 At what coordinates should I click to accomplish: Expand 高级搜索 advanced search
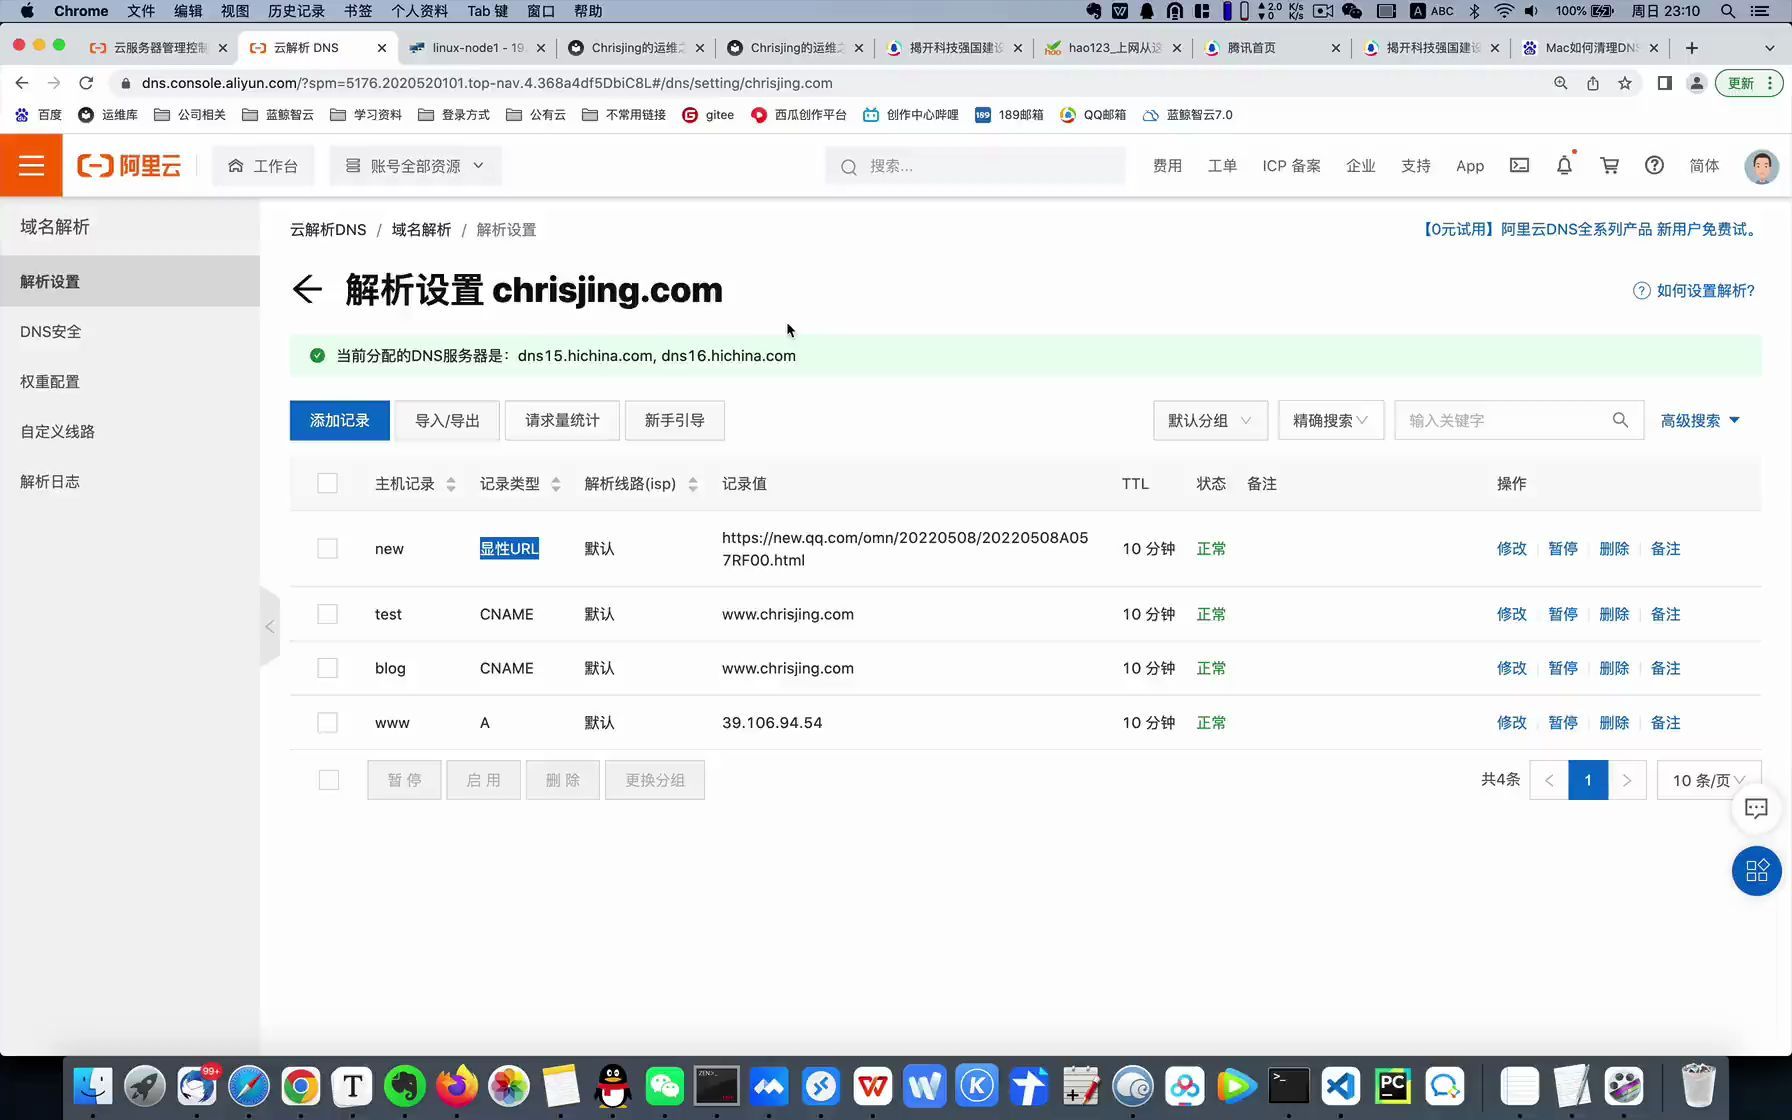1700,420
